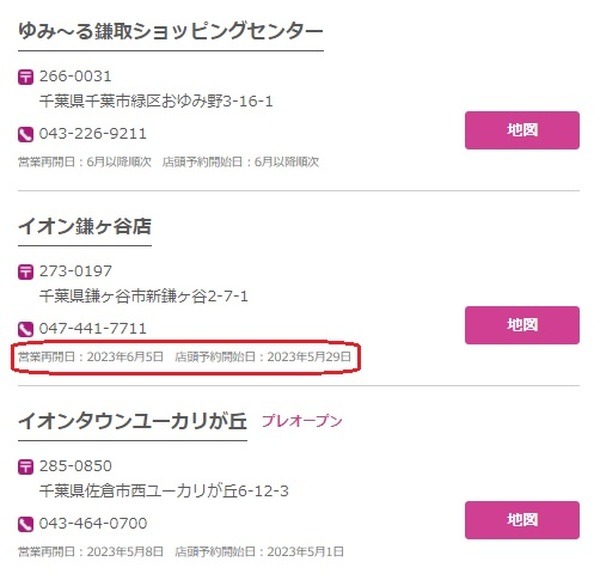Click the phone icon beside 043-226-9211
Viewport: 600px width, 580px height.
coord(26,135)
